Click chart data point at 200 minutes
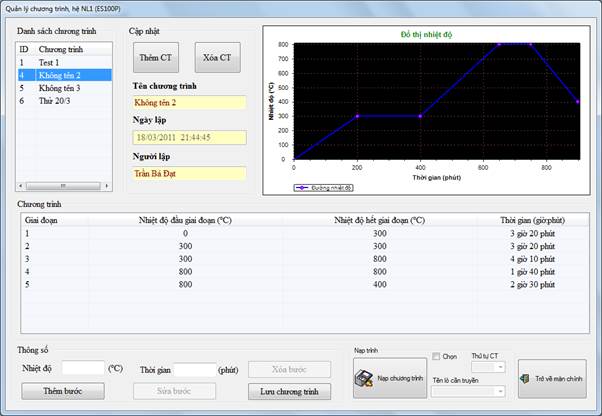The image size is (602, 416). pyautogui.click(x=357, y=116)
